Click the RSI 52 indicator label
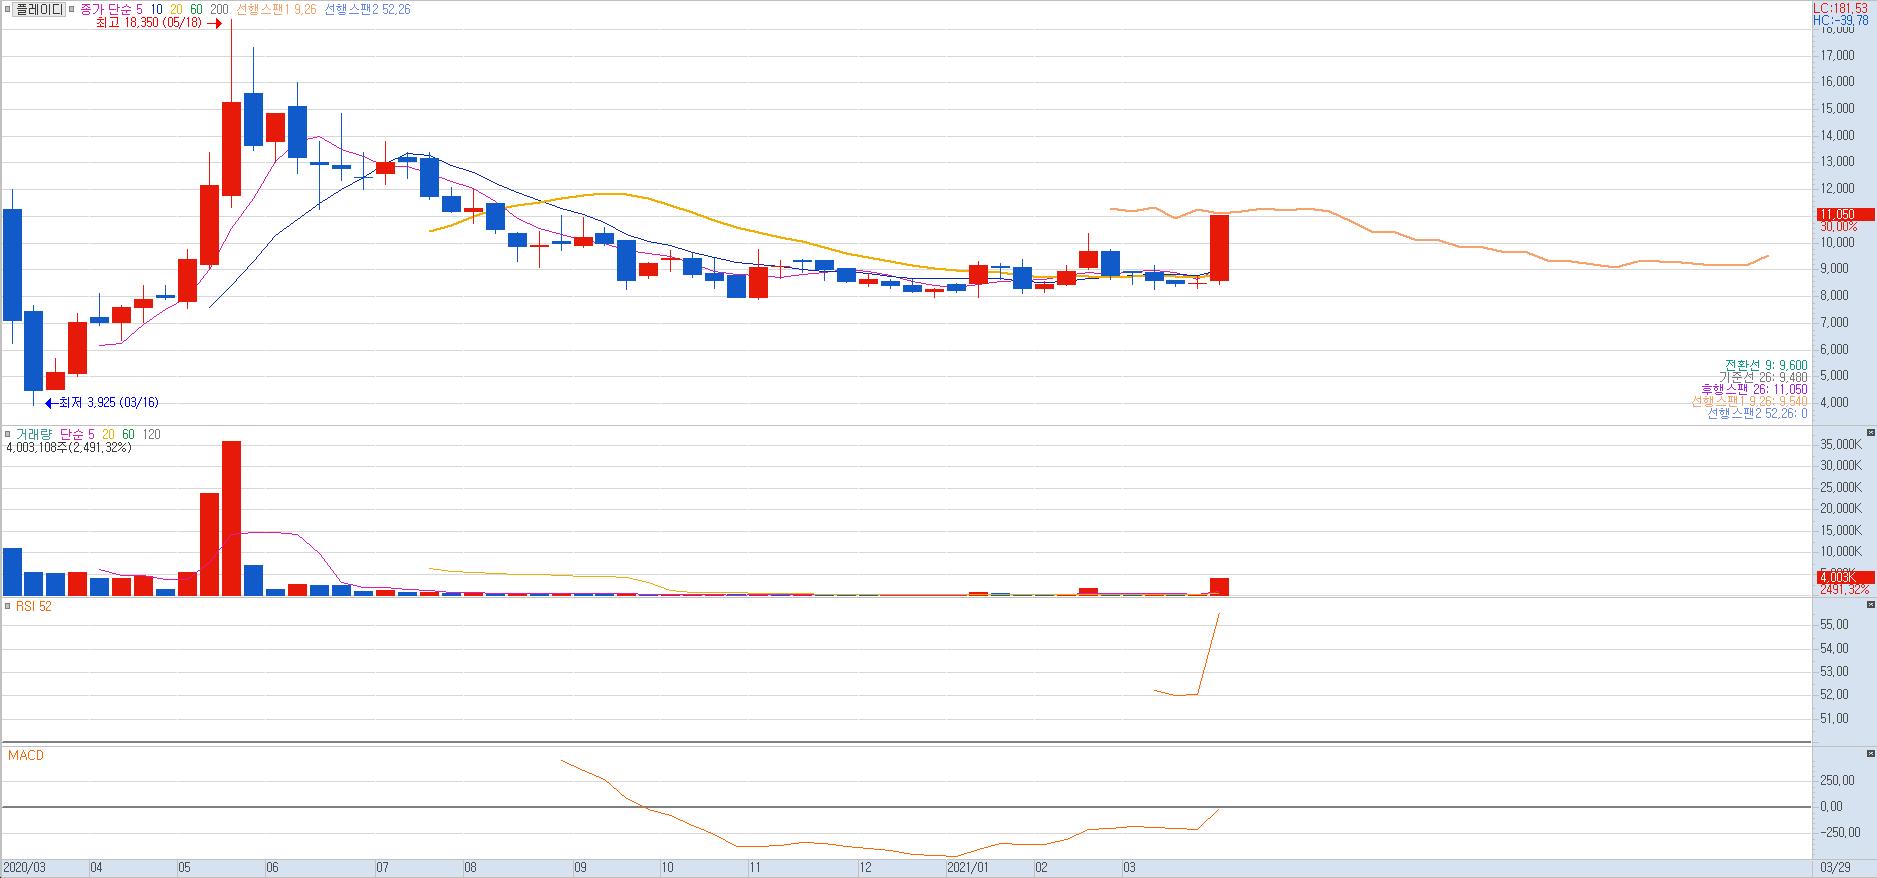1877x878 pixels. [33, 606]
